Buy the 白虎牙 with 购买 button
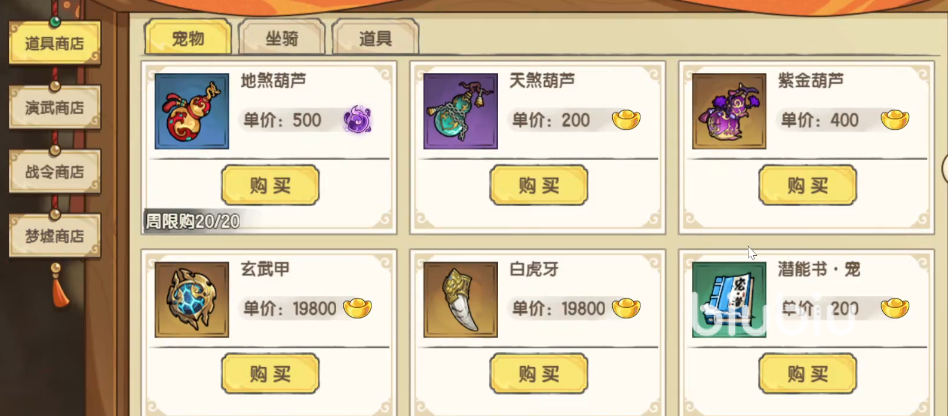 539,374
